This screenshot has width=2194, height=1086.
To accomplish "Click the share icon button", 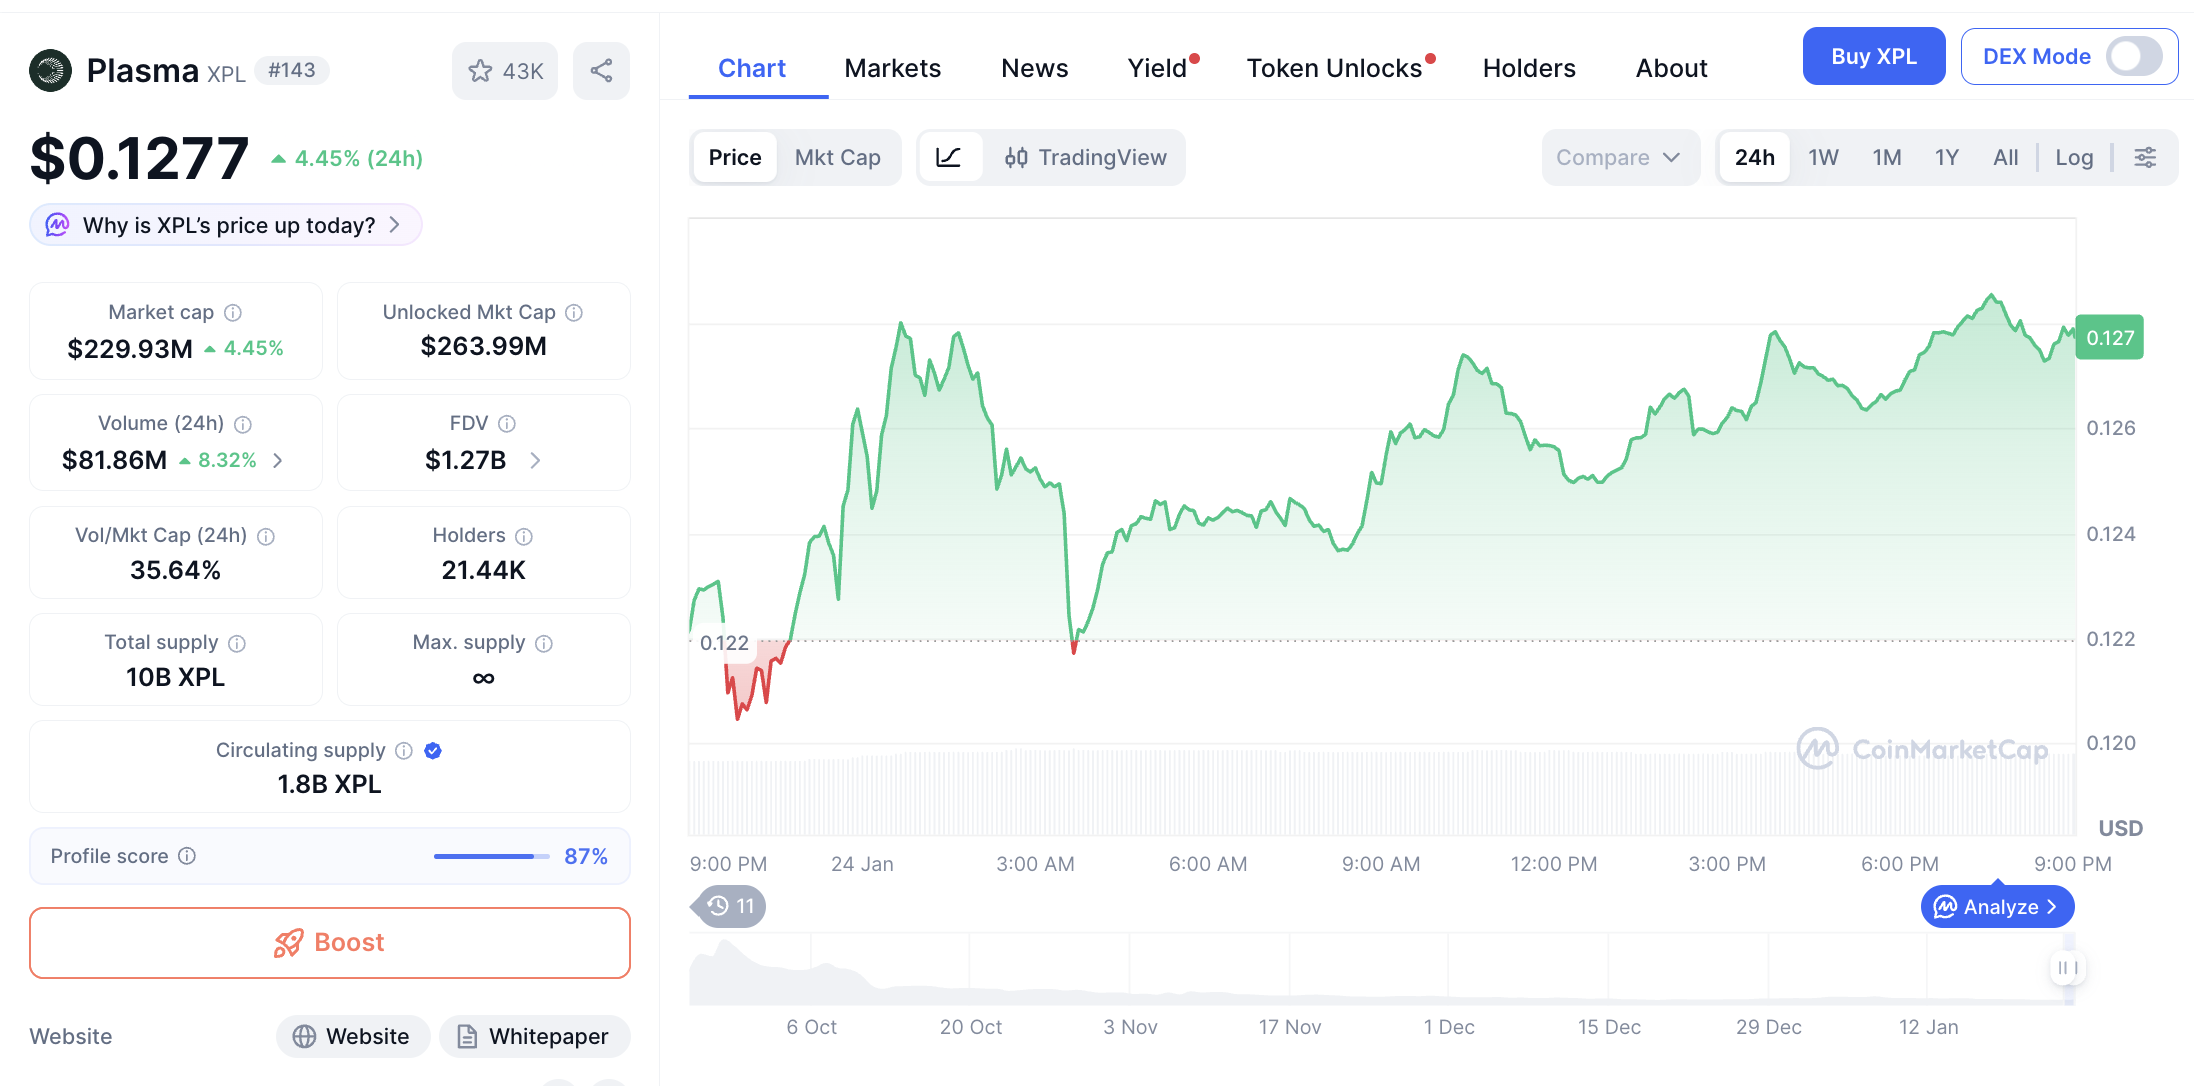I will [x=601, y=71].
